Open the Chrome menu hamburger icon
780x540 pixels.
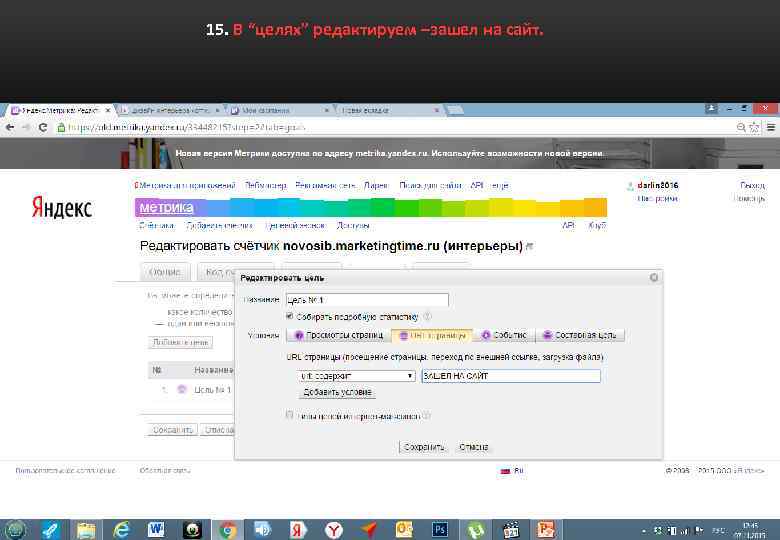771,128
